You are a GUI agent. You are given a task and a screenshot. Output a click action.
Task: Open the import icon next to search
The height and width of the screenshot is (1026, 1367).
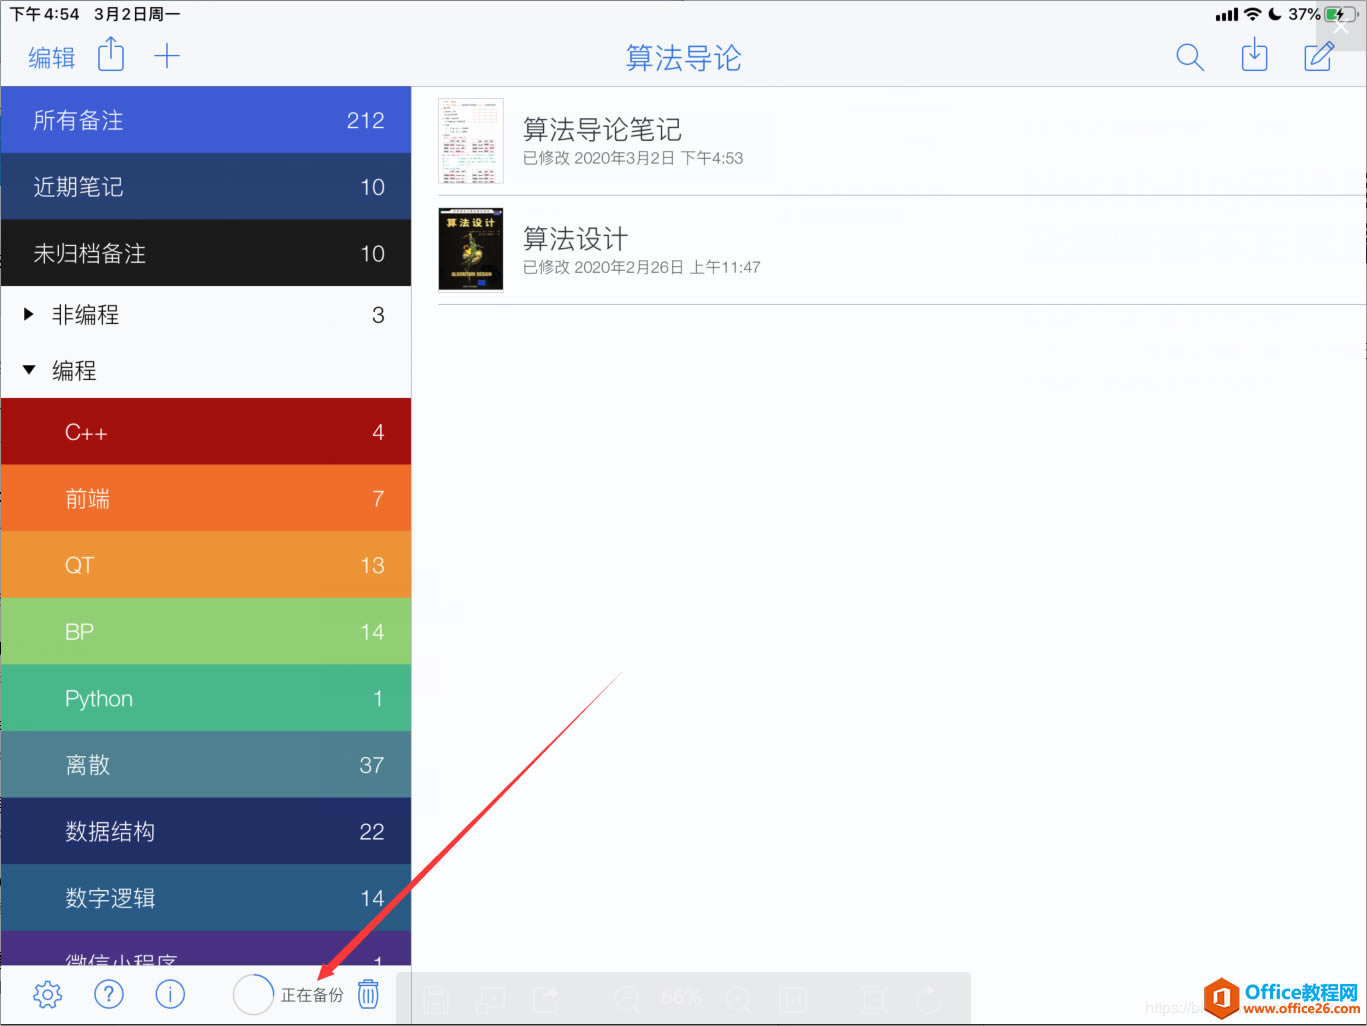[1254, 56]
